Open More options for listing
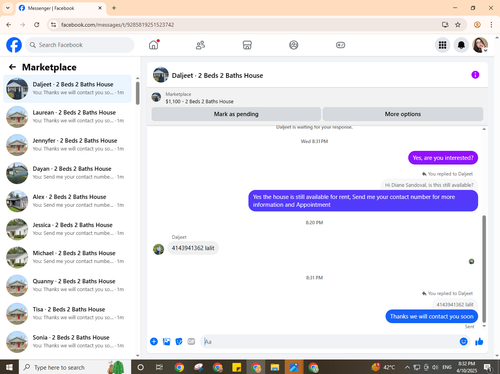The image size is (500, 374). tap(403, 114)
